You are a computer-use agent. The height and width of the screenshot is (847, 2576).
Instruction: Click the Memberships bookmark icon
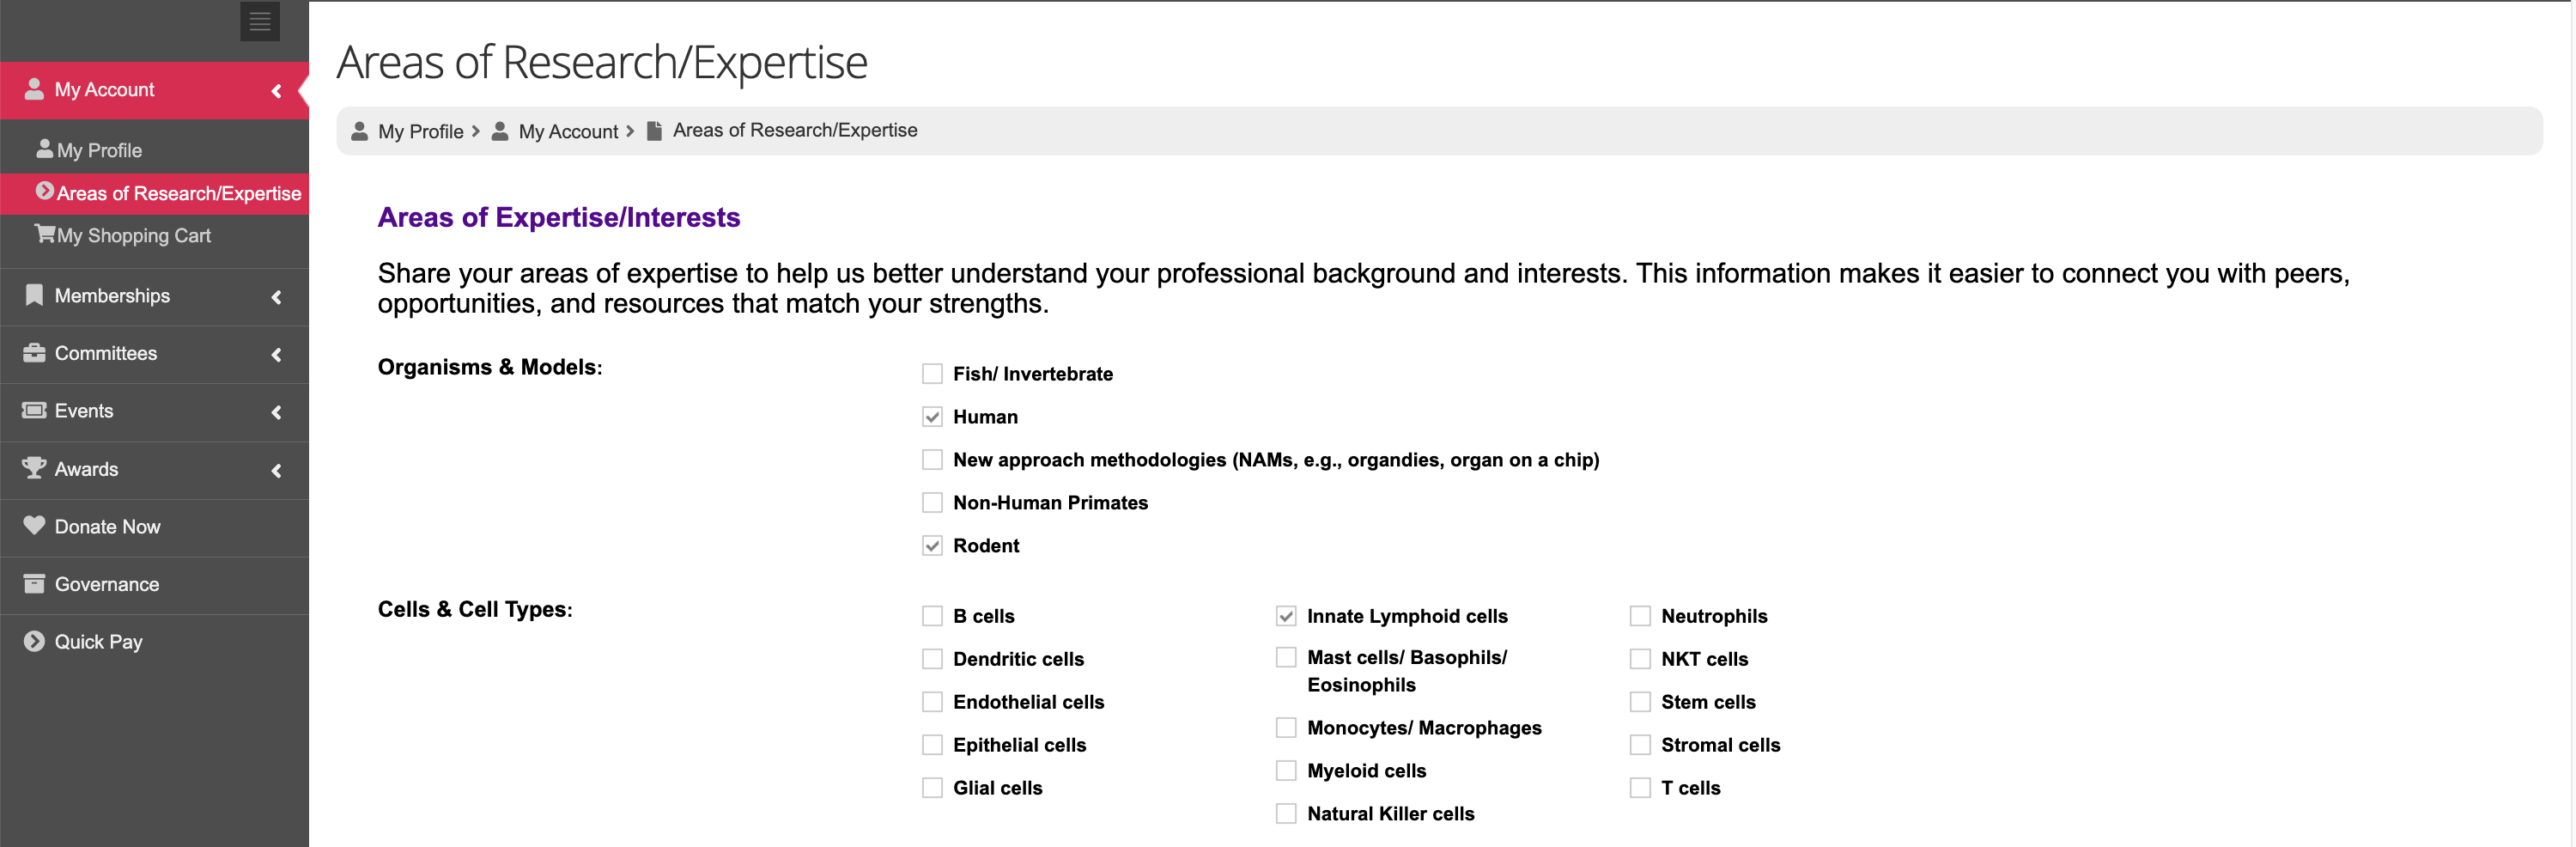click(34, 295)
